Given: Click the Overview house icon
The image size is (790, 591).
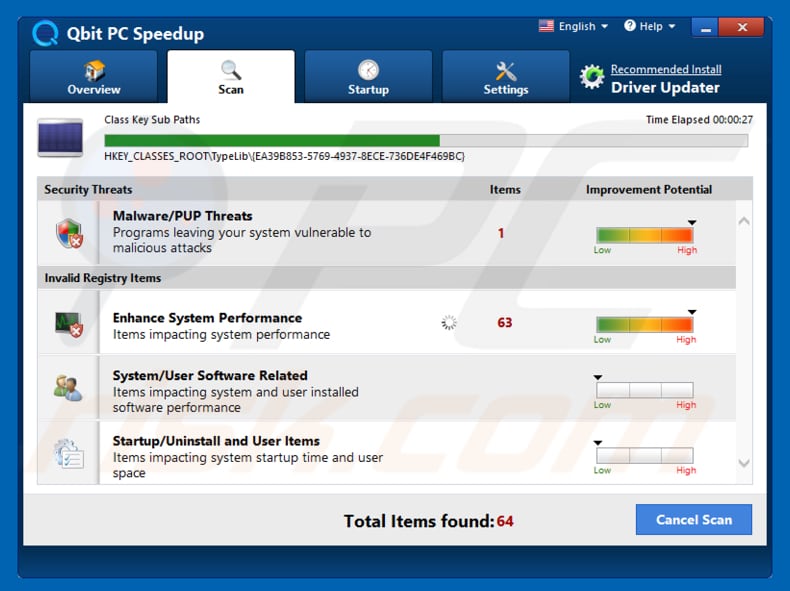Looking at the screenshot, I should [94, 70].
